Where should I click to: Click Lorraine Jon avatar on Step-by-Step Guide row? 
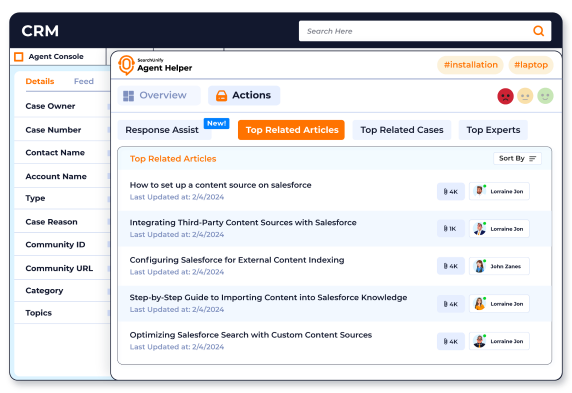pyautogui.click(x=479, y=304)
